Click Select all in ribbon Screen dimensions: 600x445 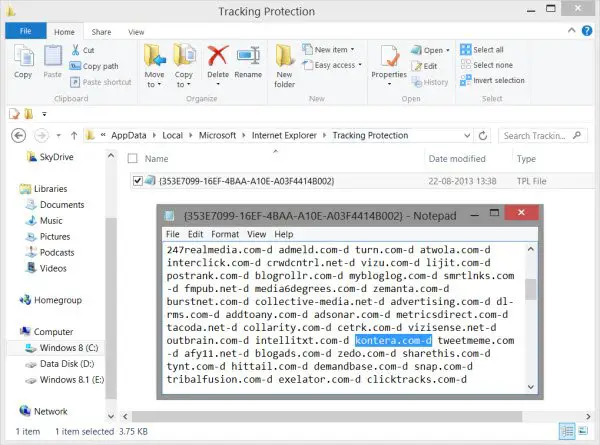coord(482,49)
